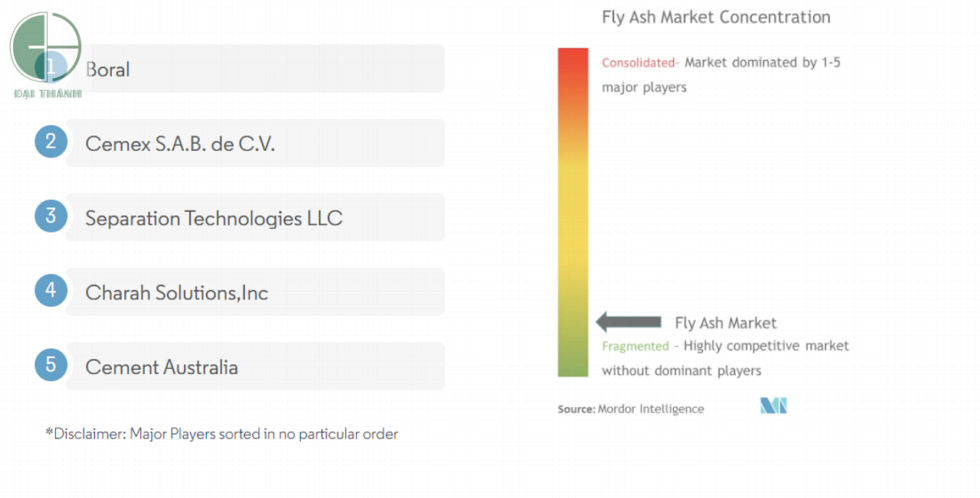Screen dimensions: 980x498
Task: Open Separation Technologies LLC entry
Action: pyautogui.click(x=255, y=218)
